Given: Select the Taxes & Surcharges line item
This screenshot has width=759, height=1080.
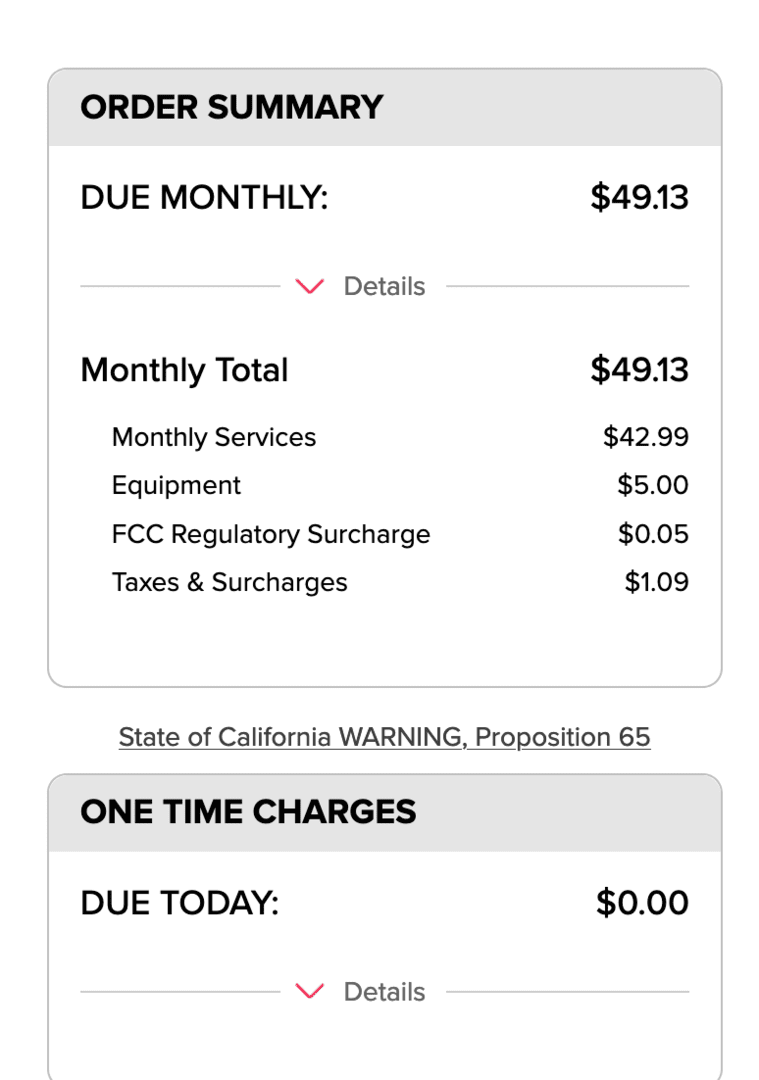Looking at the screenshot, I should point(400,582).
